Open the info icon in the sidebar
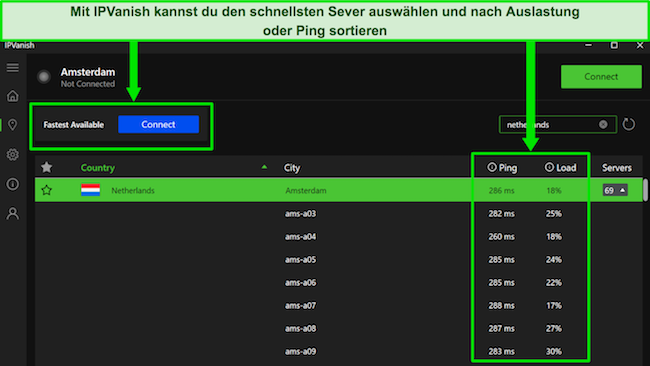This screenshot has width=650, height=366. [x=12, y=184]
